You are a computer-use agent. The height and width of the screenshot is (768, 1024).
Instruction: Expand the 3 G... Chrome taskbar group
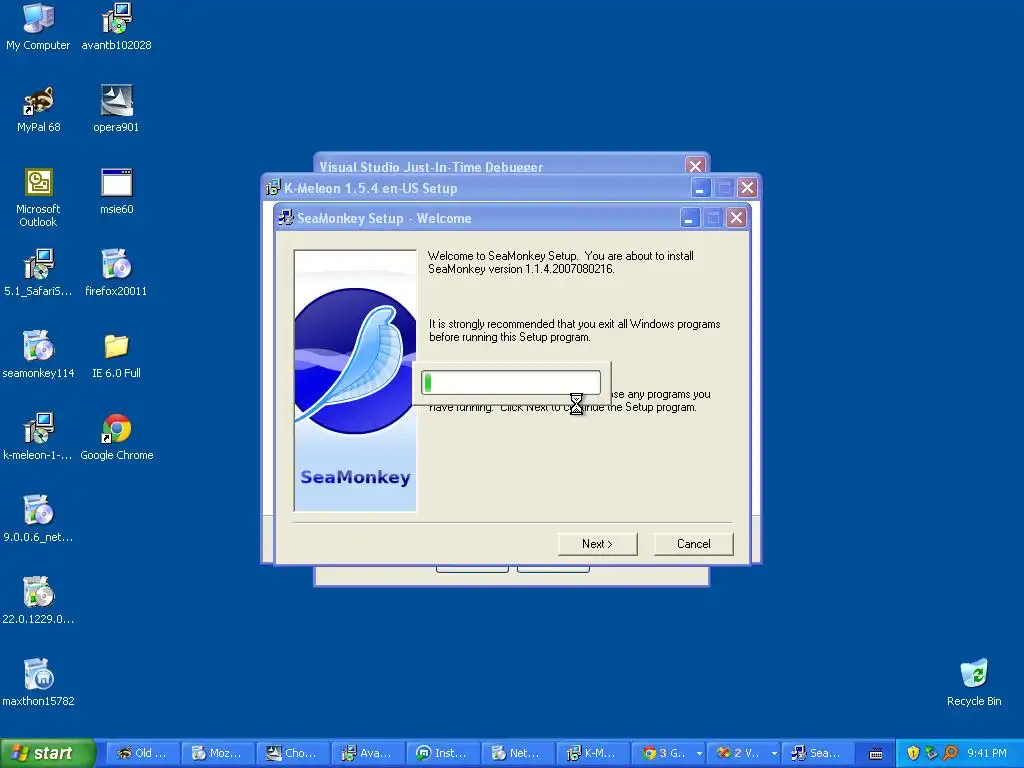[670, 753]
